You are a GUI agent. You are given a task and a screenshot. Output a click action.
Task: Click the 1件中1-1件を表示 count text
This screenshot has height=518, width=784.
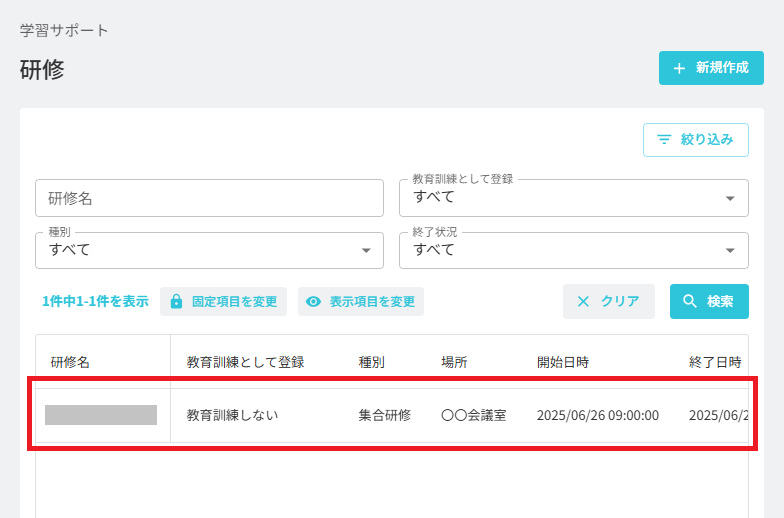(x=95, y=302)
